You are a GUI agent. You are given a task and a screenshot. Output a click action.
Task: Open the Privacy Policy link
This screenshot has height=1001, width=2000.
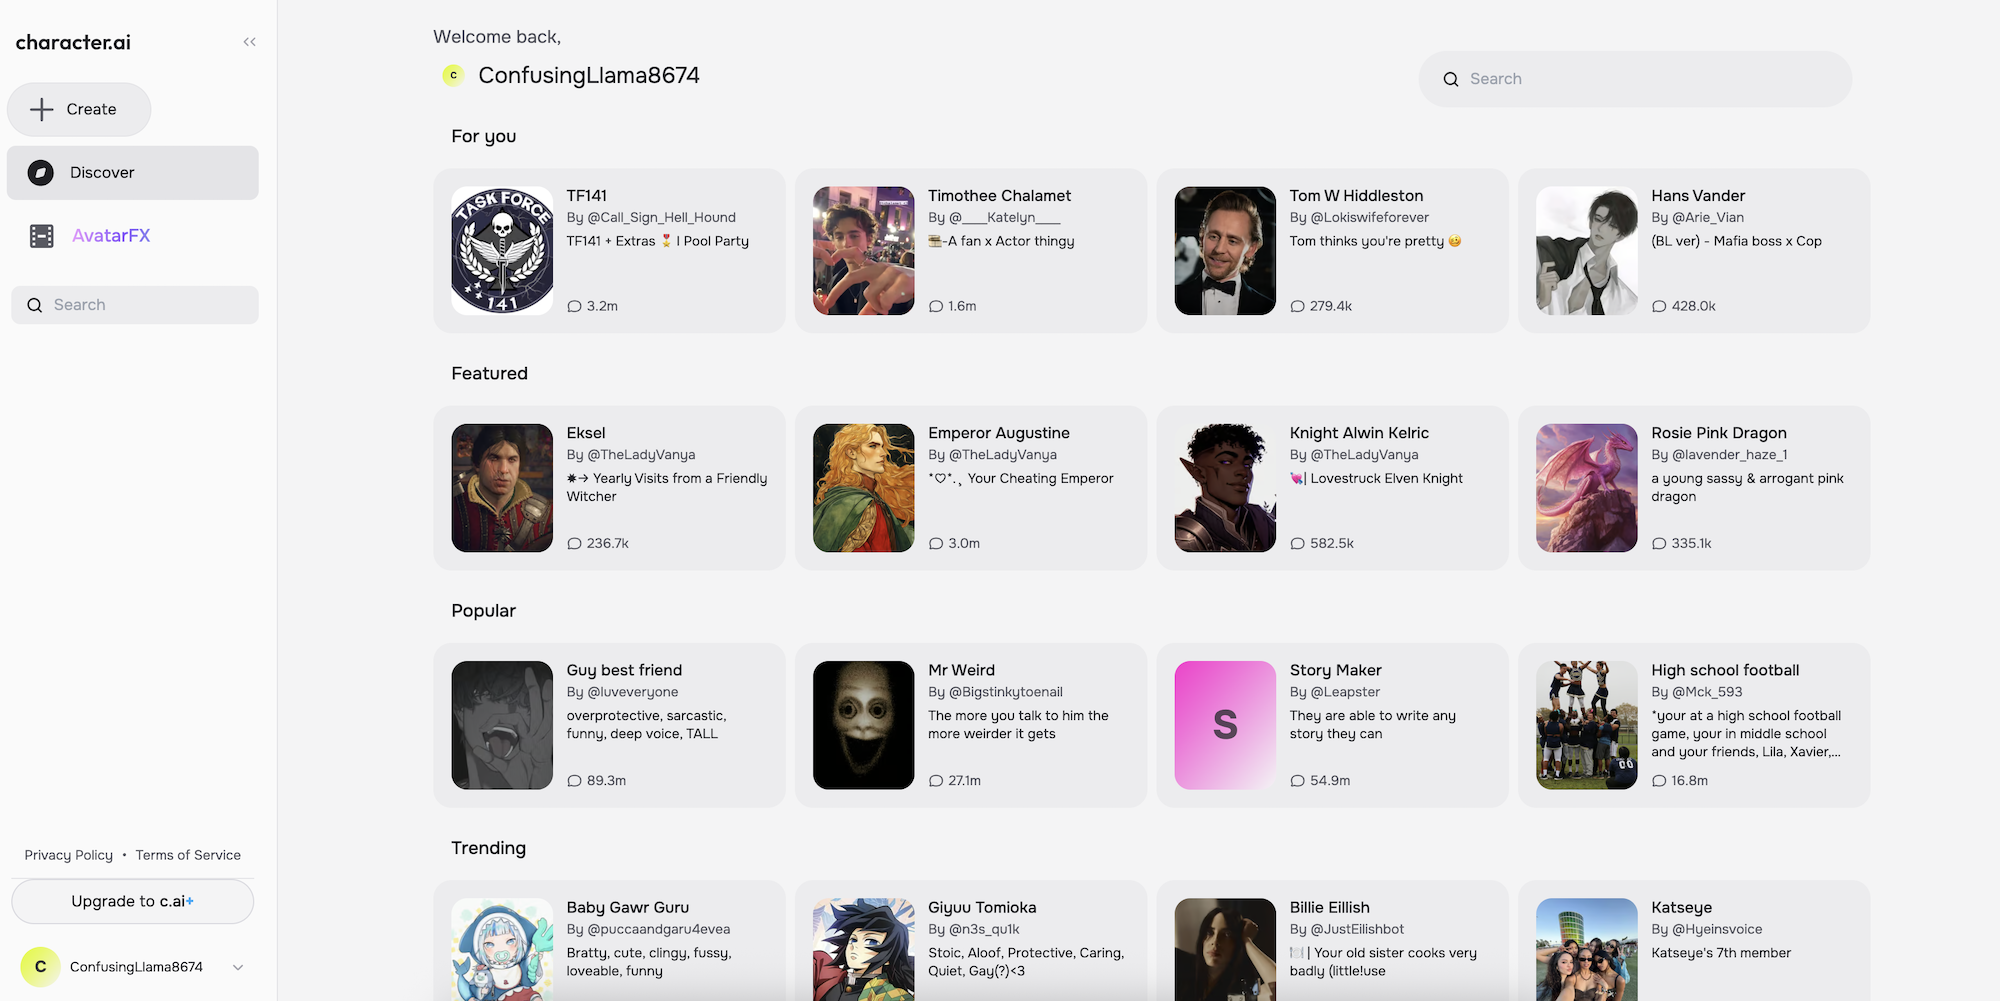(69, 855)
